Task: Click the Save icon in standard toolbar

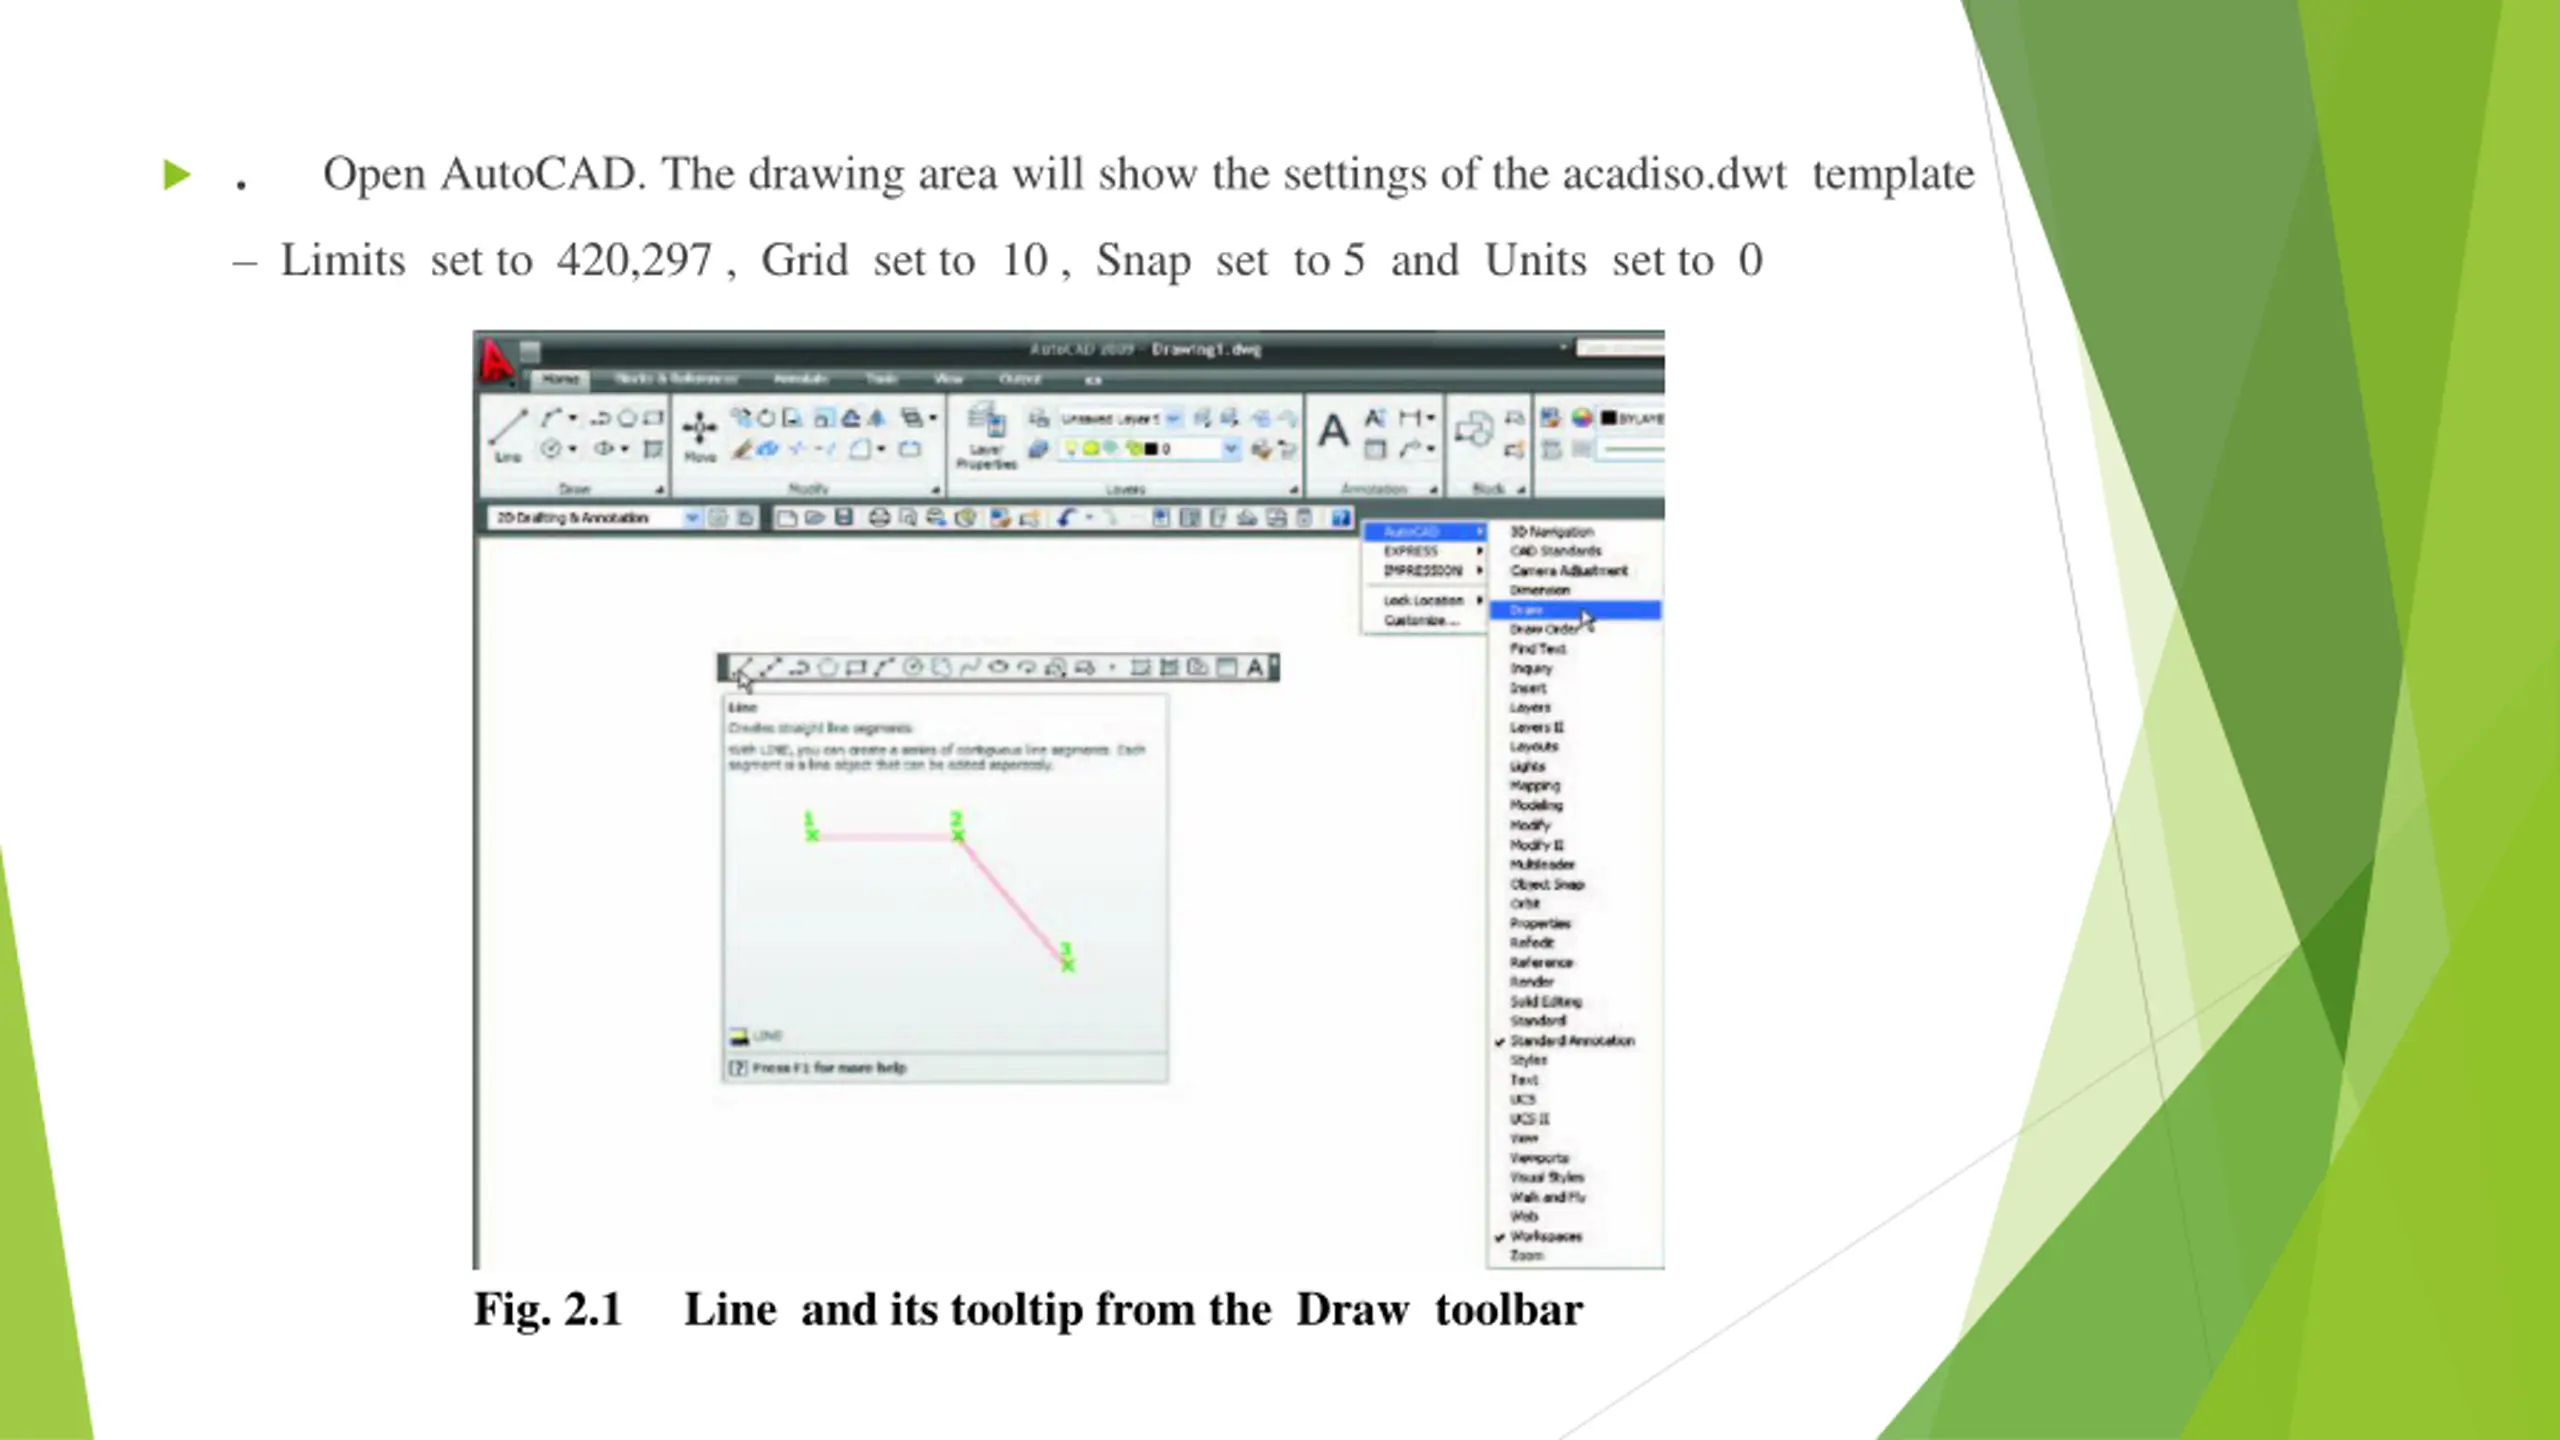Action: coord(844,517)
